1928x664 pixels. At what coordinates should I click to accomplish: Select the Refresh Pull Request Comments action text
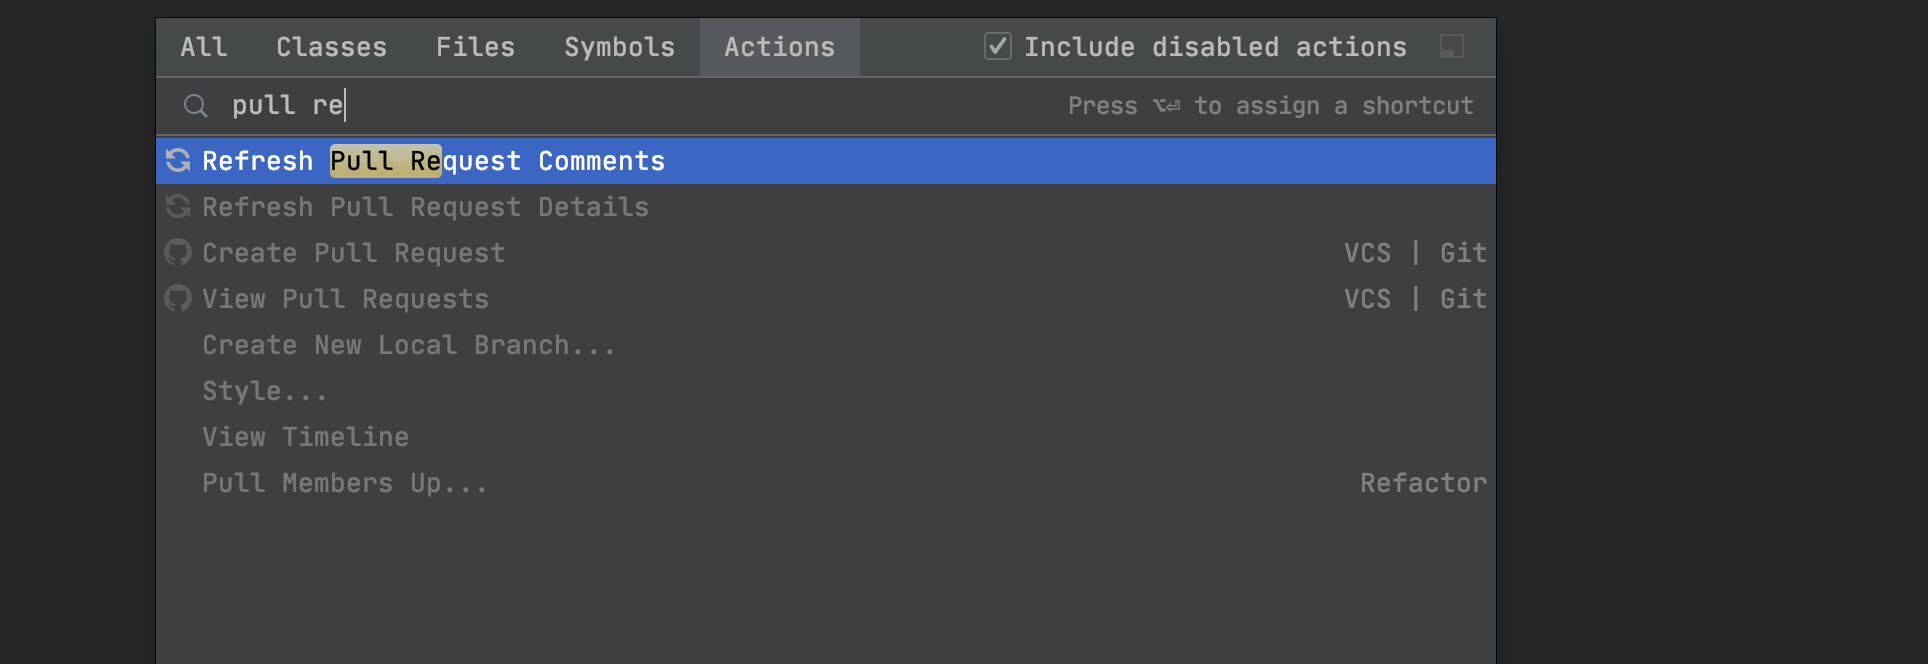pyautogui.click(x=434, y=161)
